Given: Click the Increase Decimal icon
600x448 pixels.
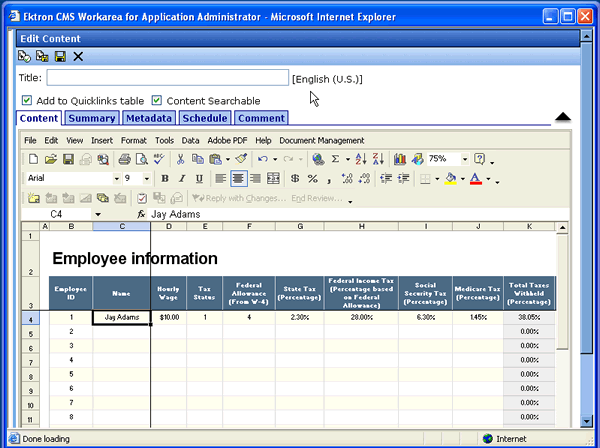Looking at the screenshot, I should coord(347,178).
